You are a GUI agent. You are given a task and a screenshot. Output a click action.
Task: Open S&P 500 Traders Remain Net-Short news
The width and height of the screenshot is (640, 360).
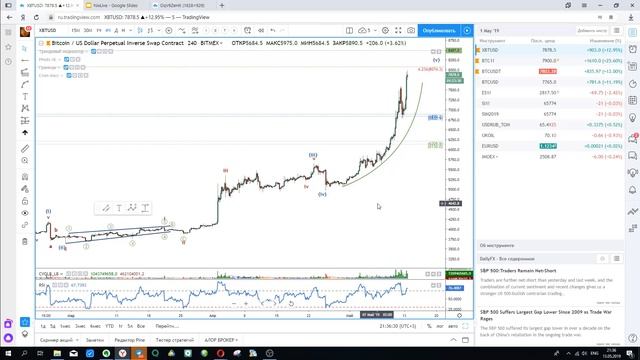(518, 271)
